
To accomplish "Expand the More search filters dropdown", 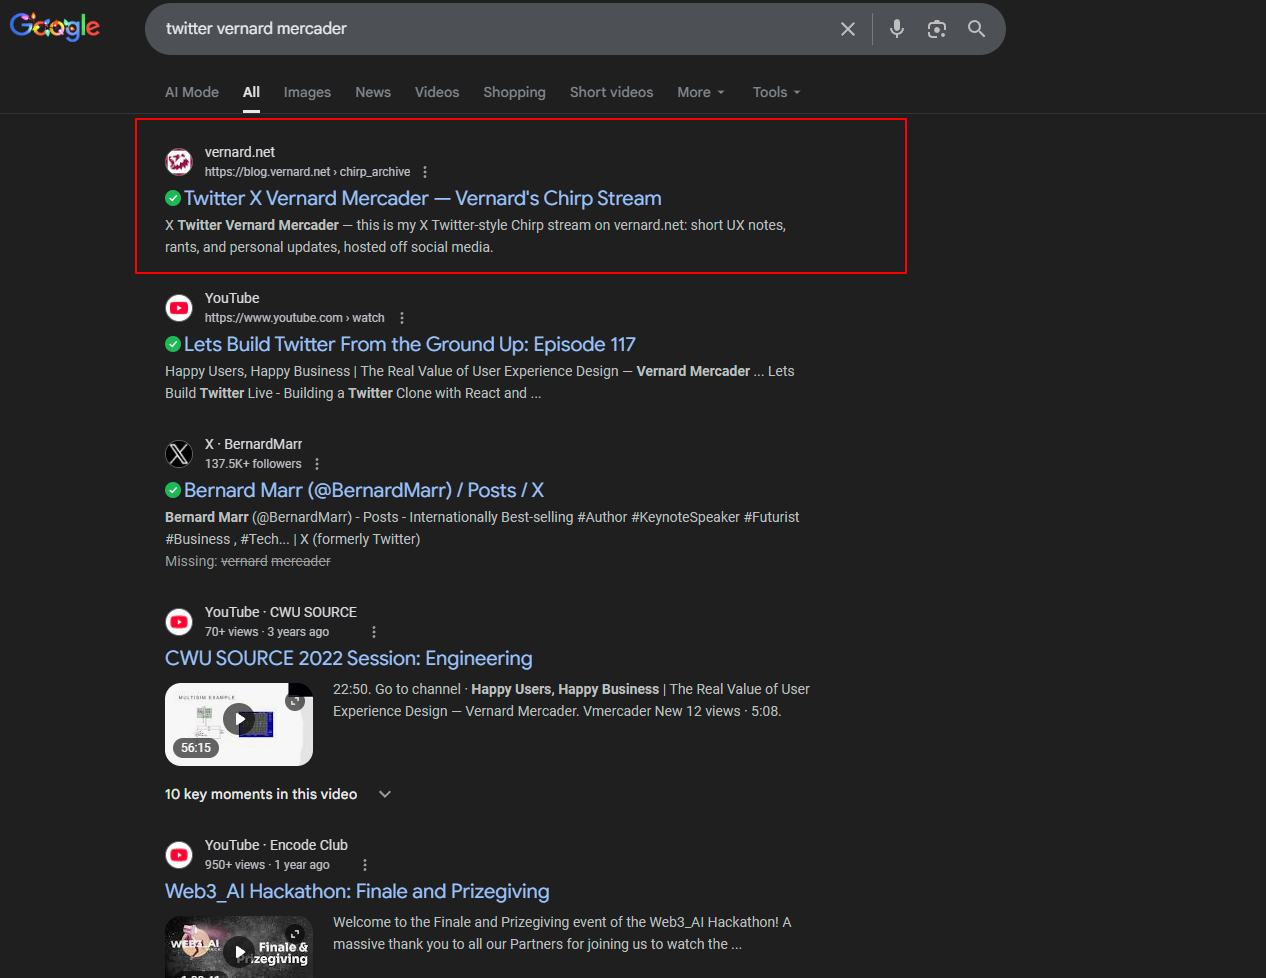I will (700, 92).
